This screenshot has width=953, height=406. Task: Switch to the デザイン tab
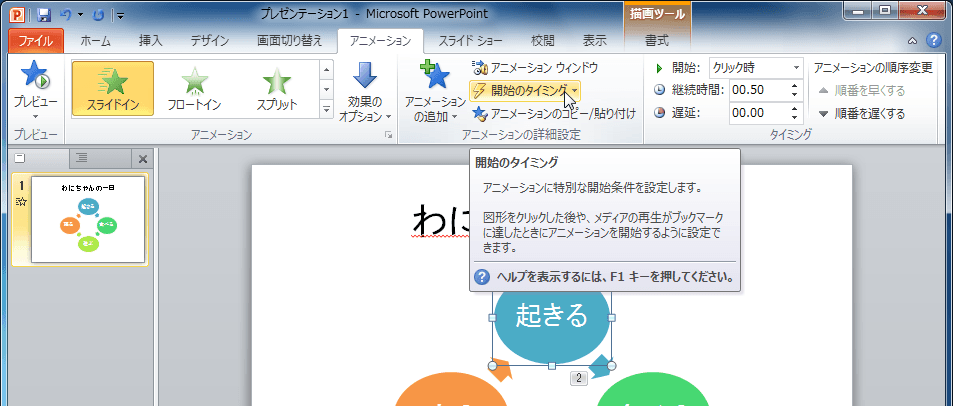(210, 41)
